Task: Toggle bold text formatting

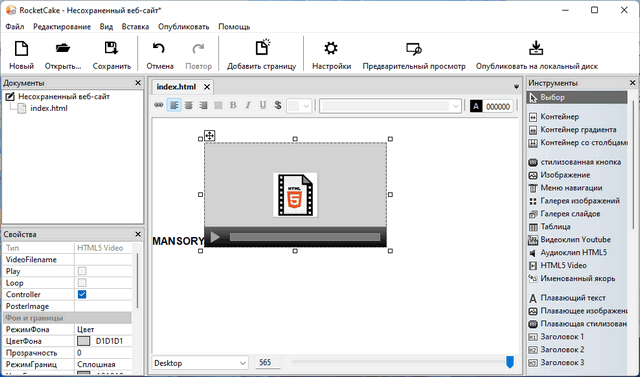Action: (233, 106)
